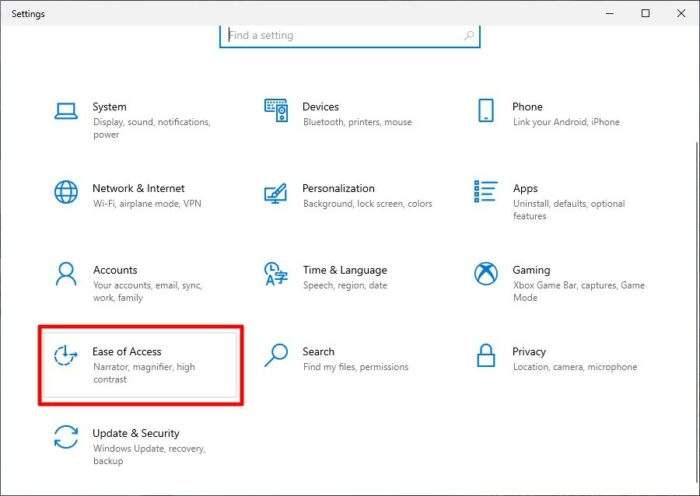Click the magnifier icon in search box
The width and height of the screenshot is (700, 496).
tap(469, 35)
